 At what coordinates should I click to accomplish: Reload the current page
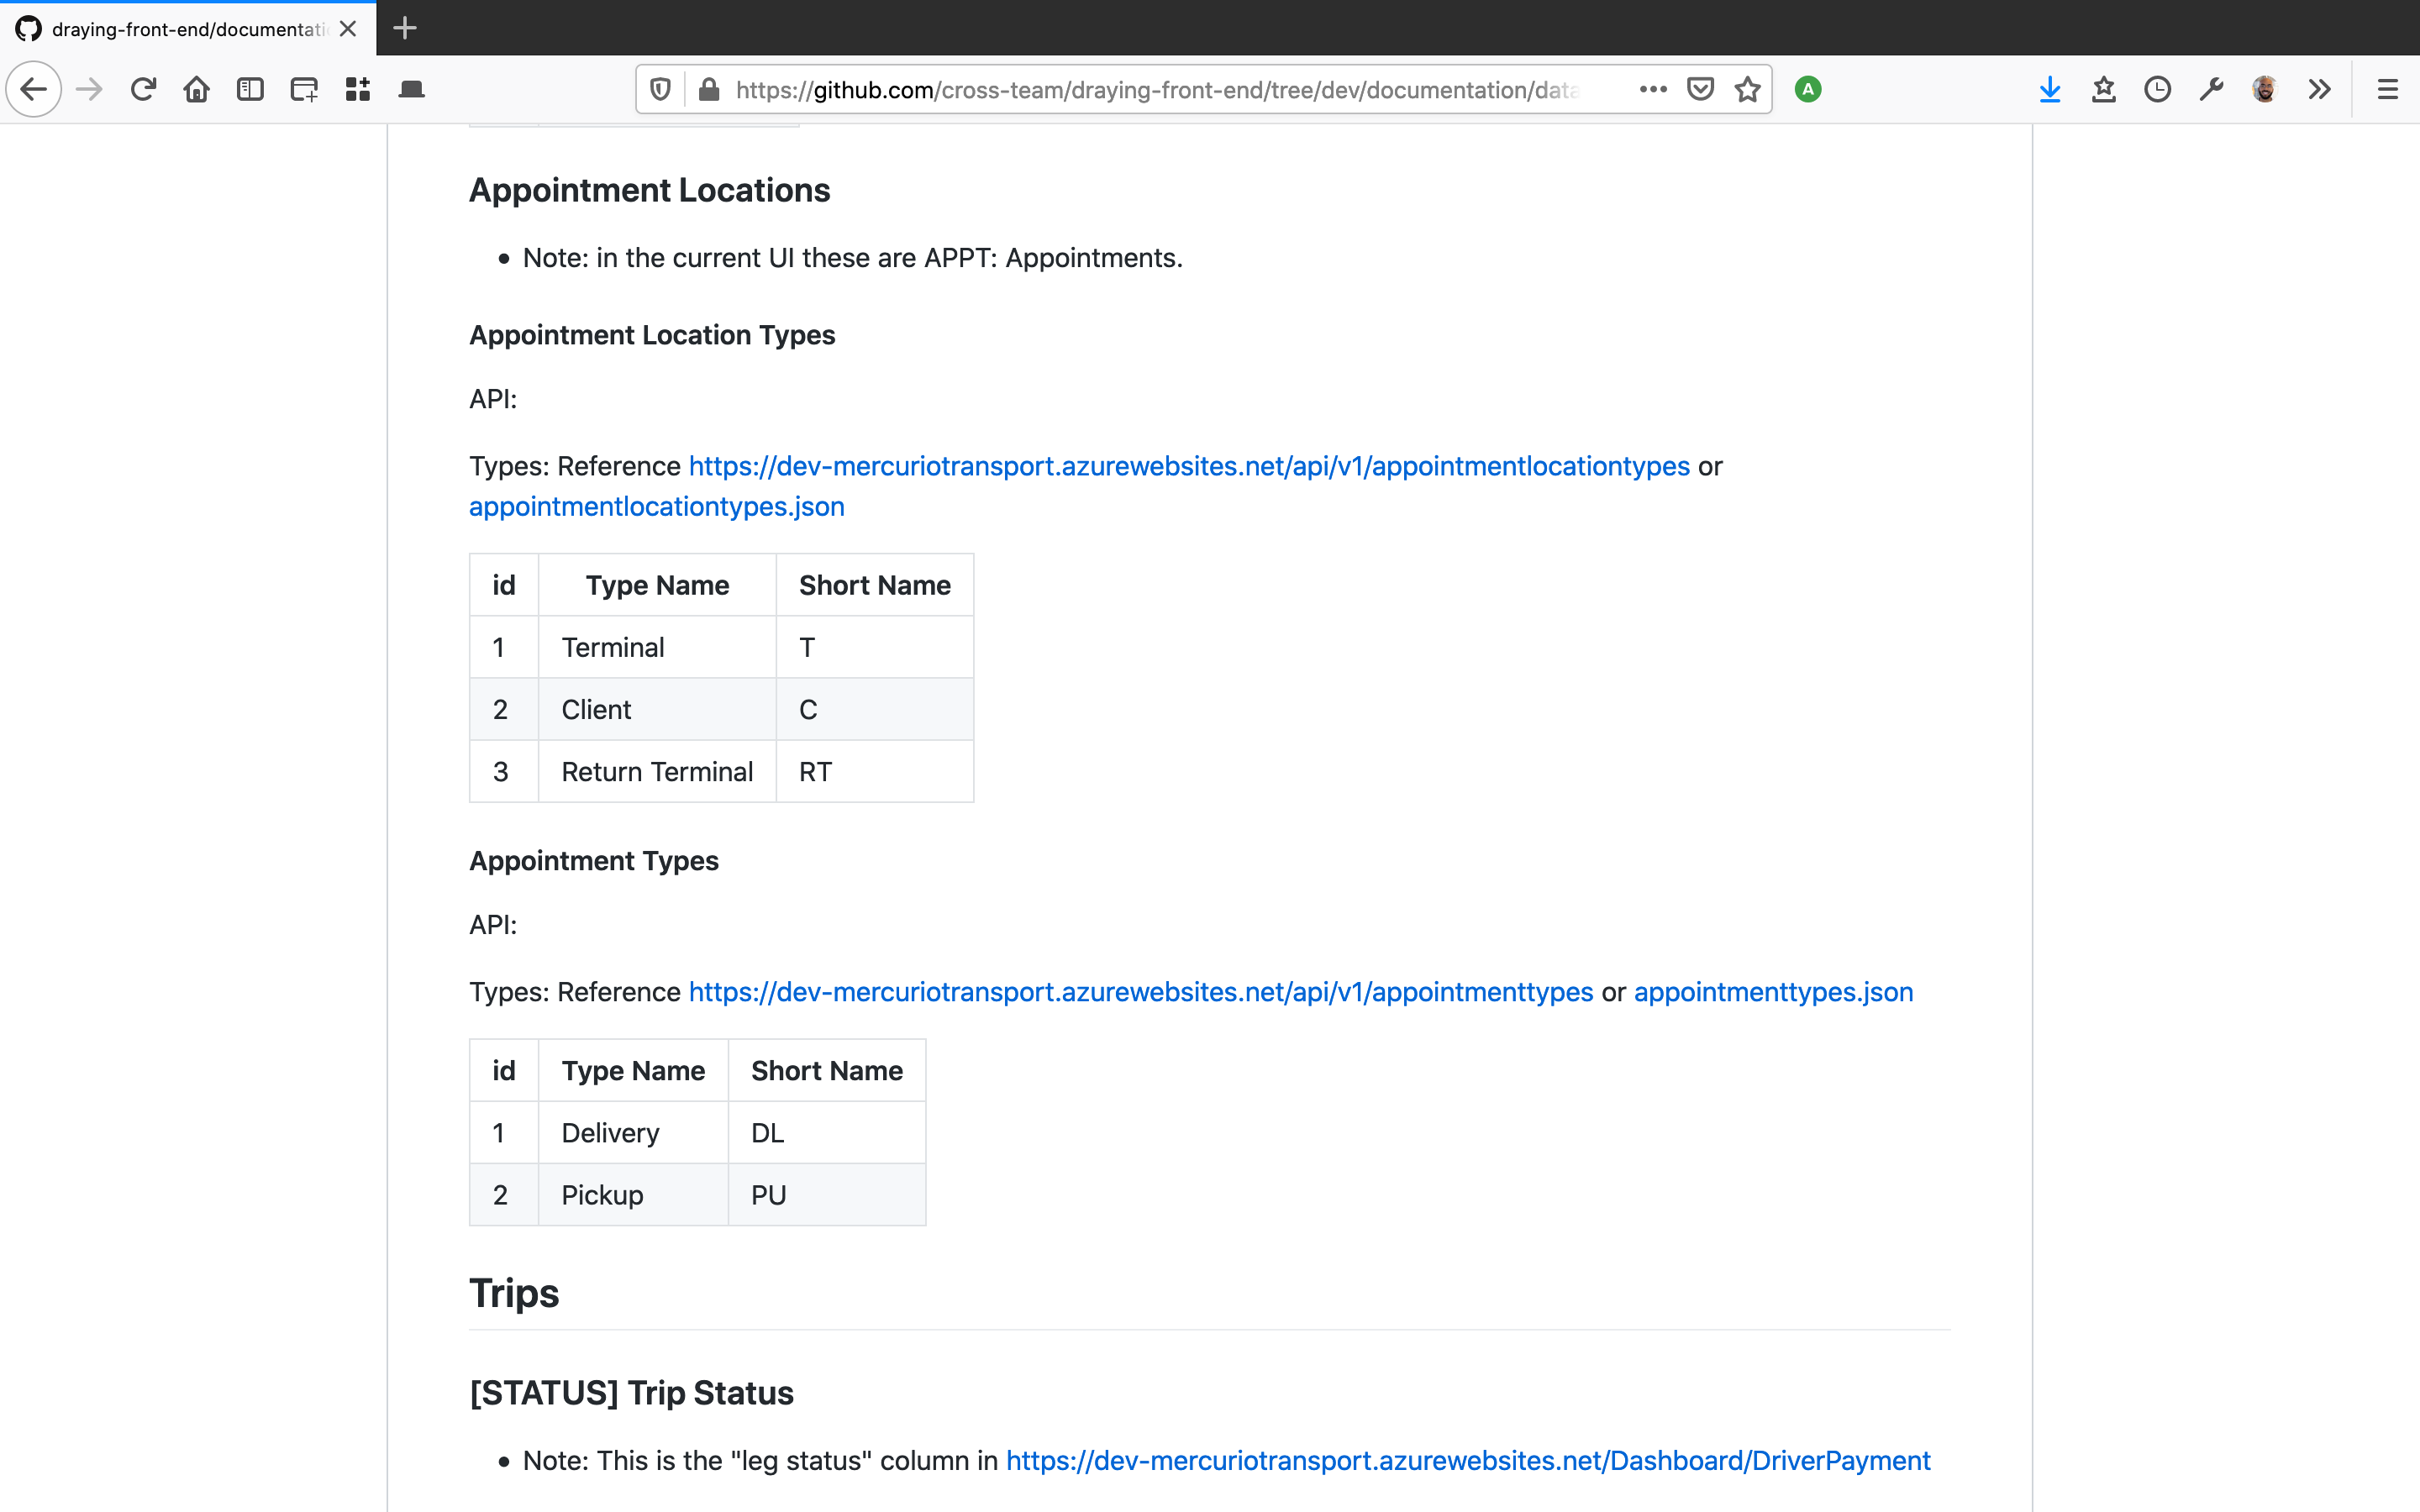pyautogui.click(x=143, y=90)
